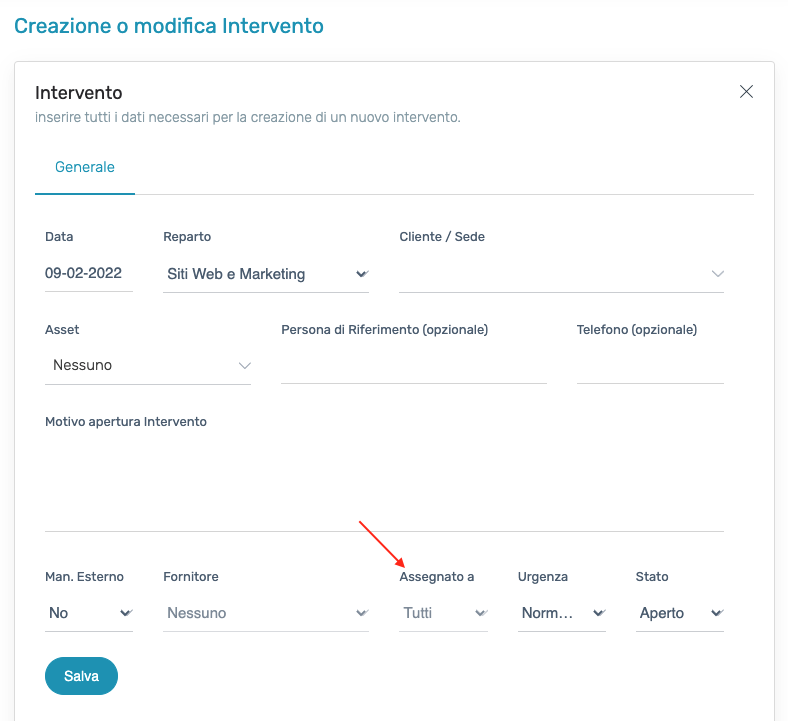Click the Assegnato a chevron arrow
The width and height of the screenshot is (788, 721).
481,613
